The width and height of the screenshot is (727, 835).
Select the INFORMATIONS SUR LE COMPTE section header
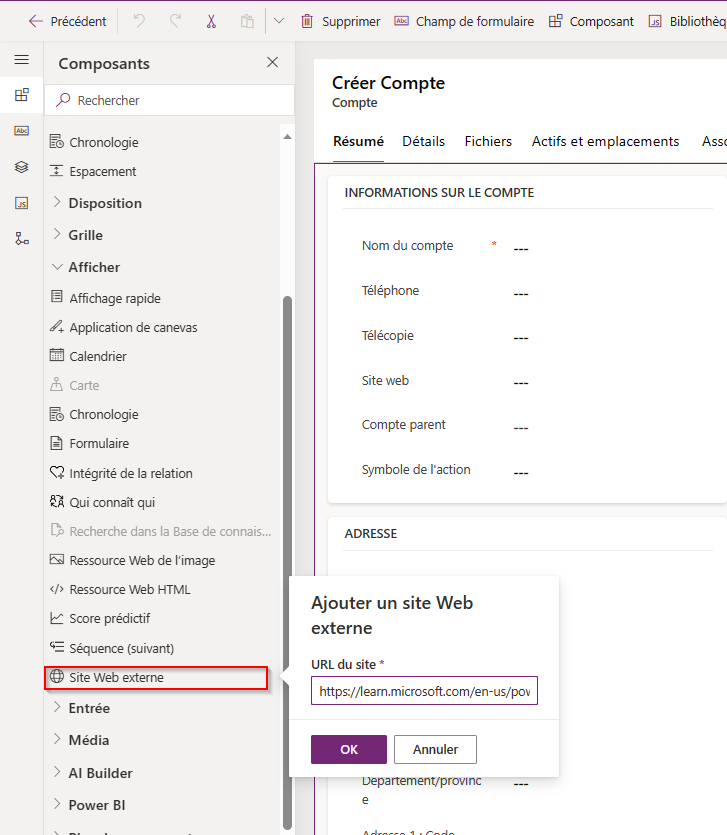pyautogui.click(x=439, y=193)
